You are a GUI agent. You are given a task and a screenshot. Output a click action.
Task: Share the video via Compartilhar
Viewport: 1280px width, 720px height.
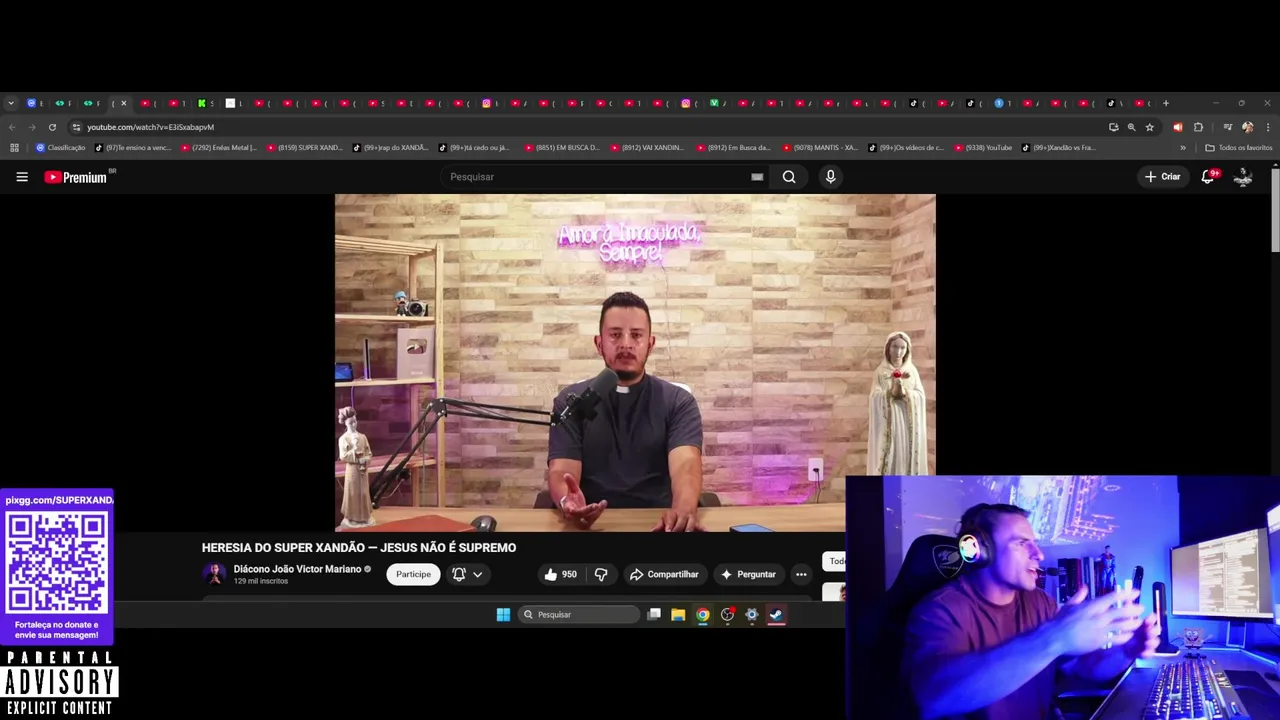pyautogui.click(x=664, y=574)
